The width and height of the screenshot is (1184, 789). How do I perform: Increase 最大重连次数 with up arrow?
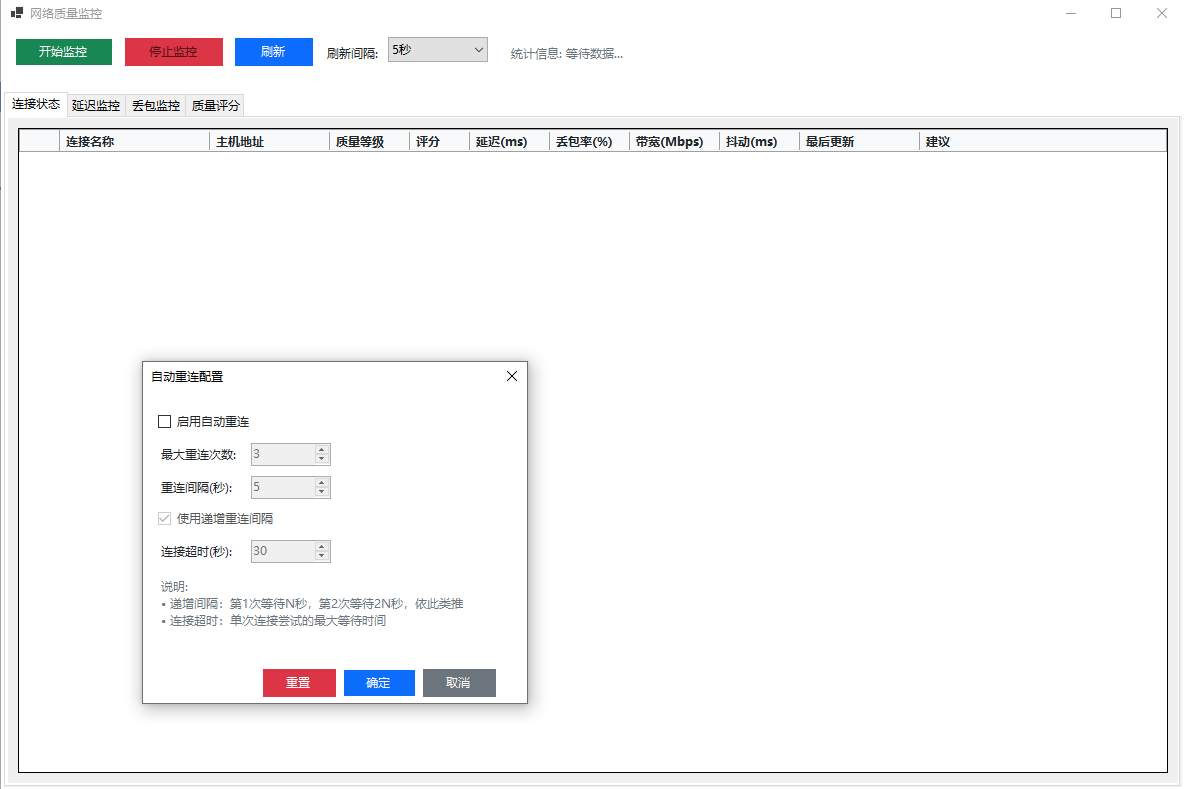coord(322,450)
